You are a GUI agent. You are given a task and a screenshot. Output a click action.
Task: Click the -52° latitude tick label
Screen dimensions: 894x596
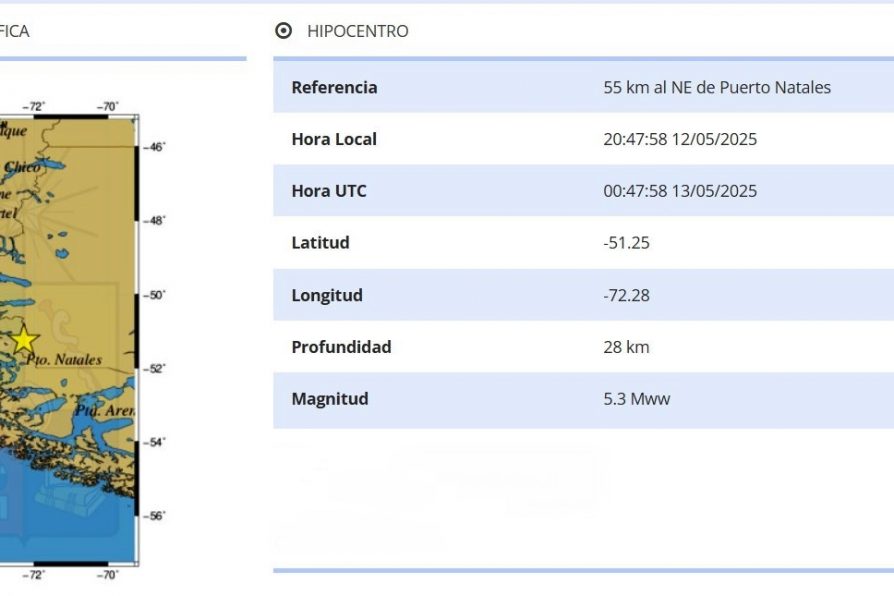click(x=154, y=368)
